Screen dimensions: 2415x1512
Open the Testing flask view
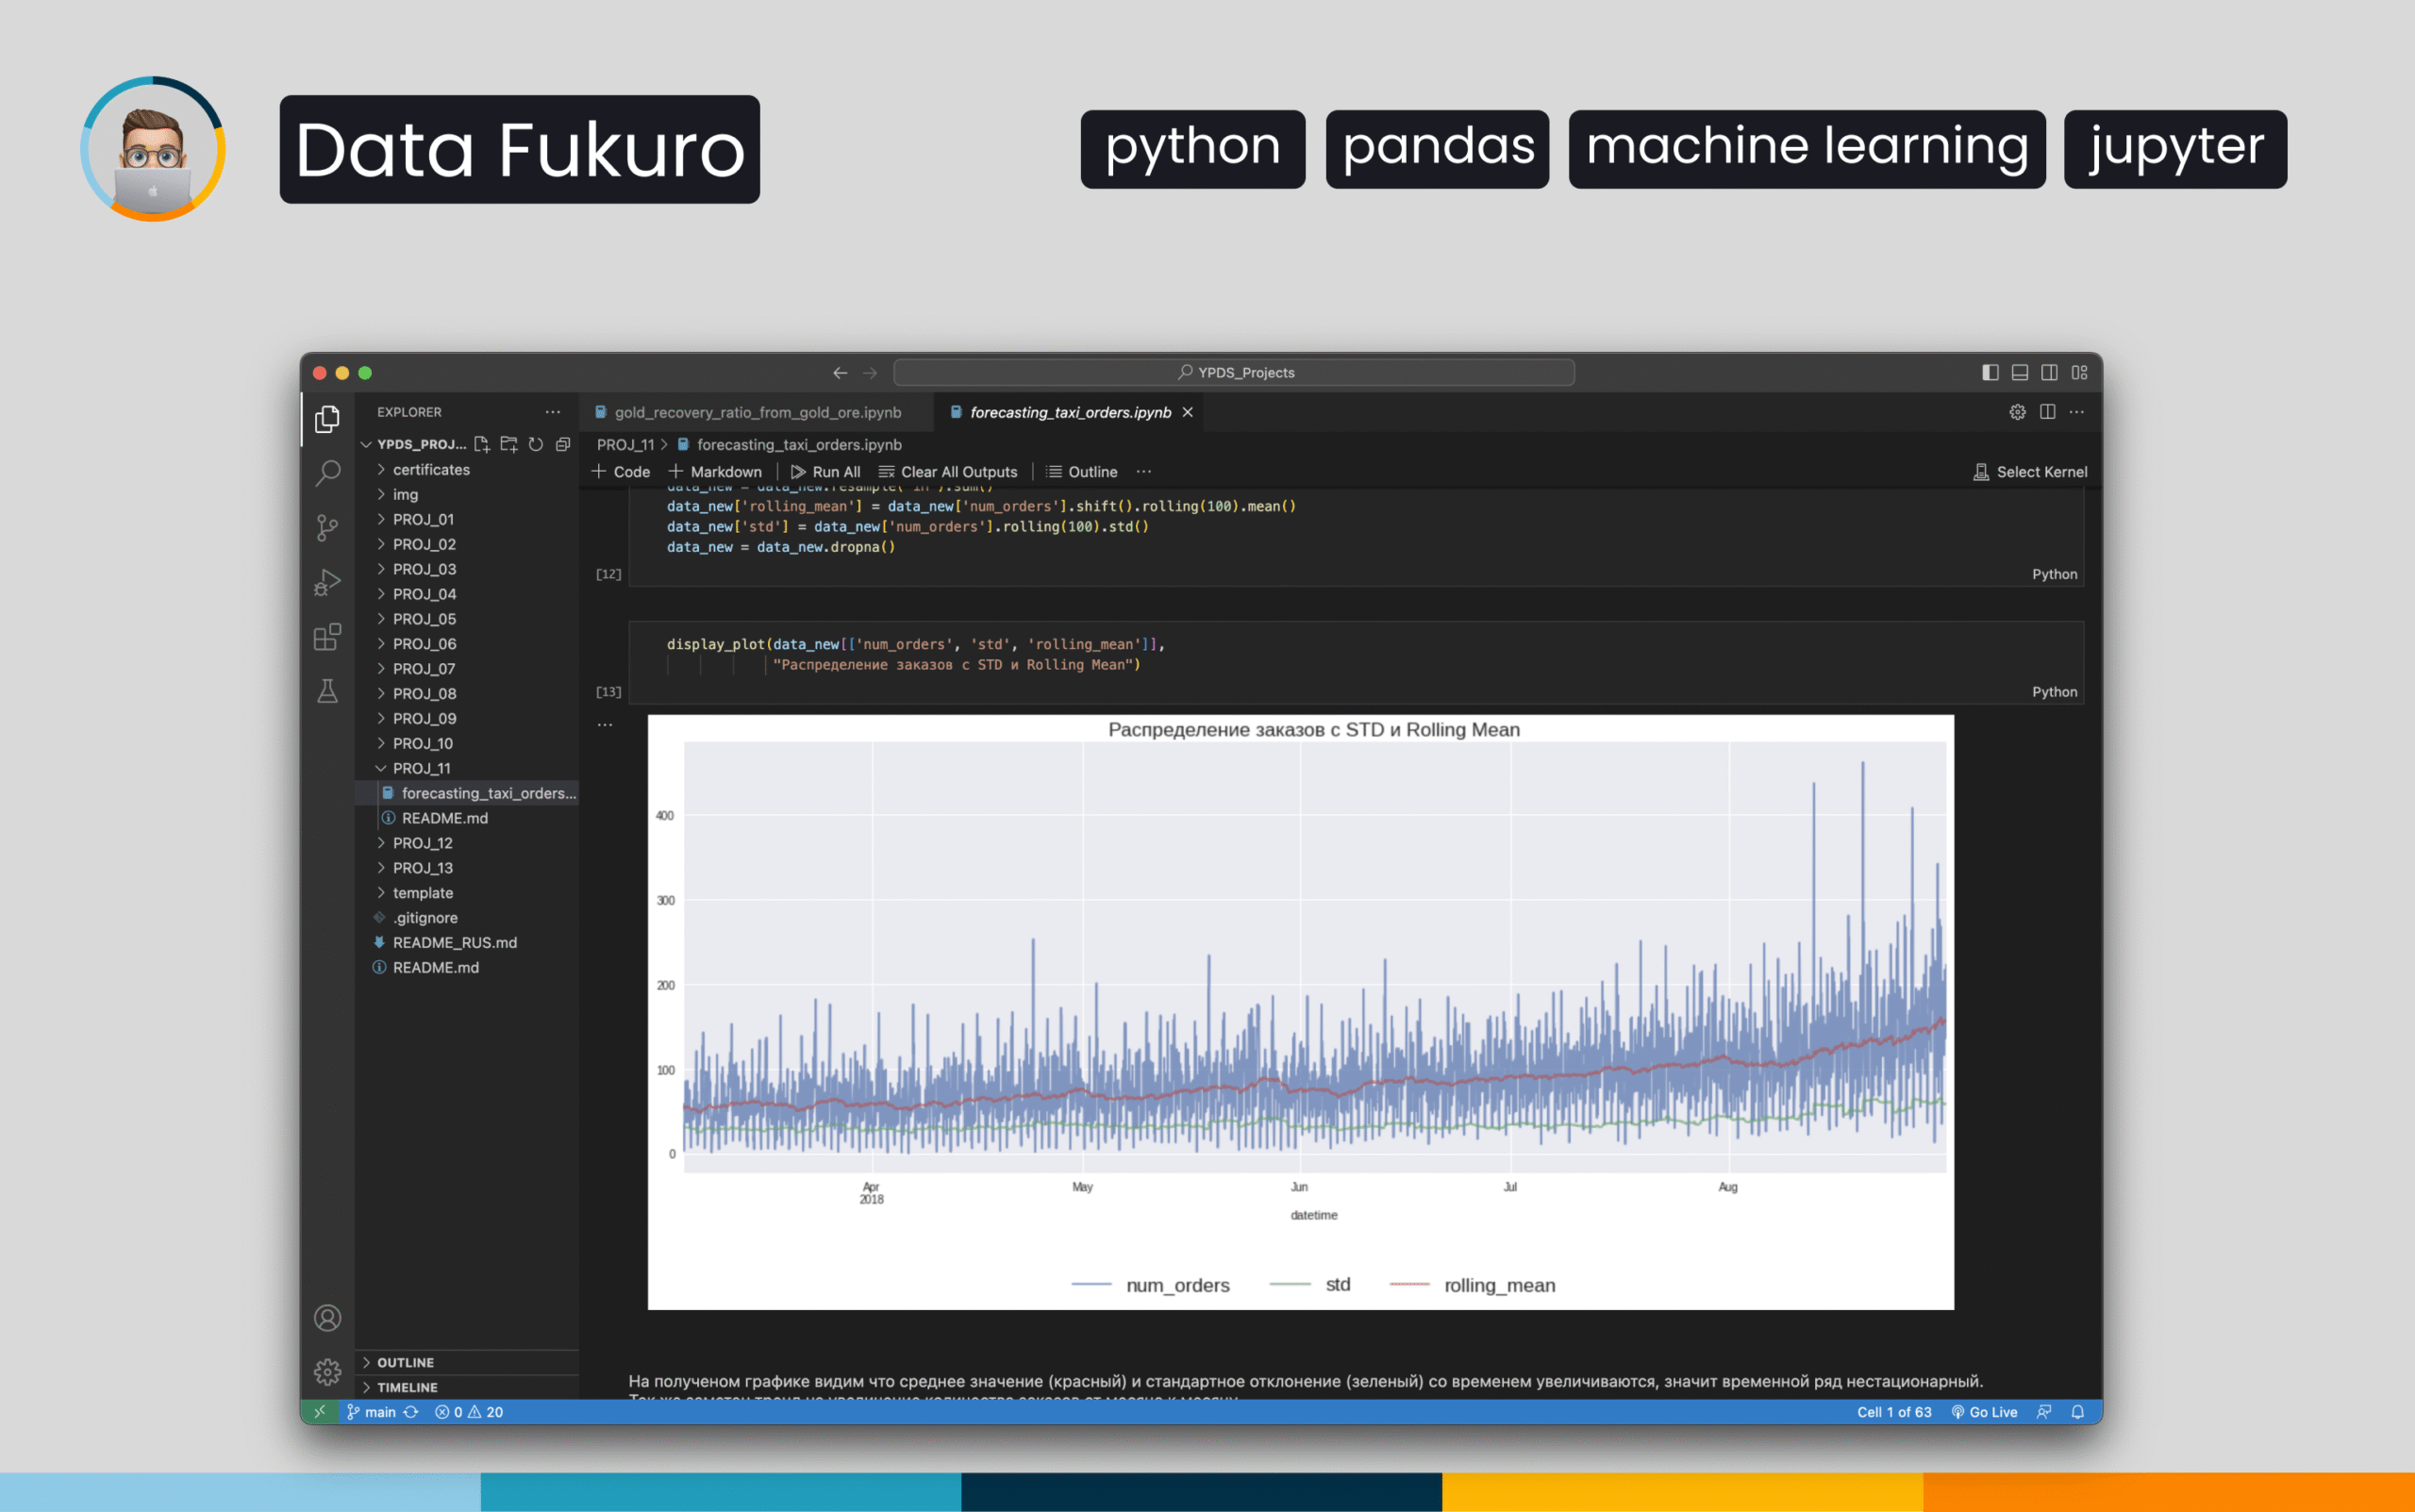pyautogui.click(x=327, y=691)
